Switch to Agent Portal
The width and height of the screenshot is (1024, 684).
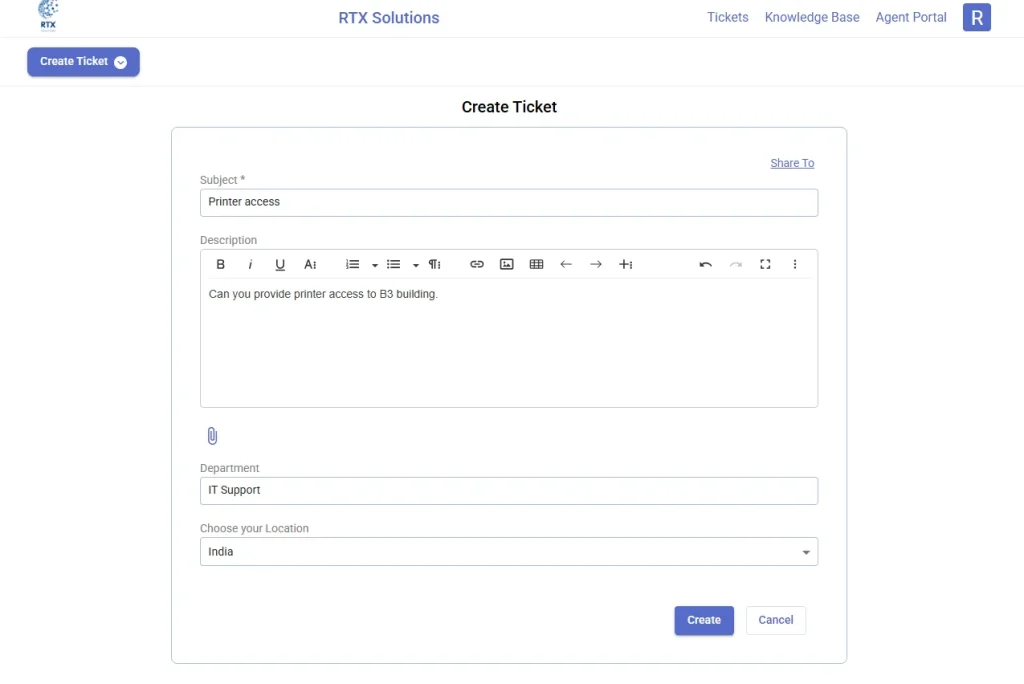click(x=910, y=18)
